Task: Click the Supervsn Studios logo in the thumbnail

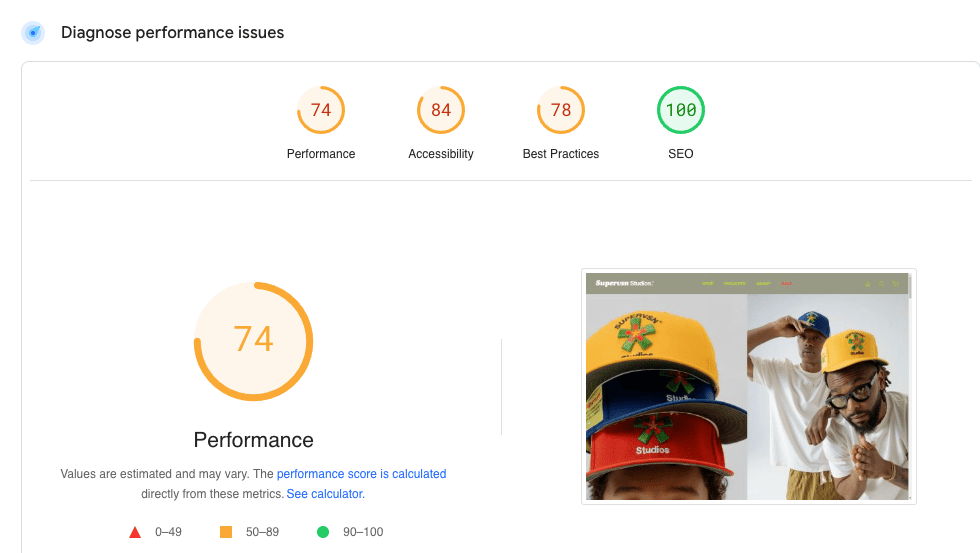Action: click(624, 283)
